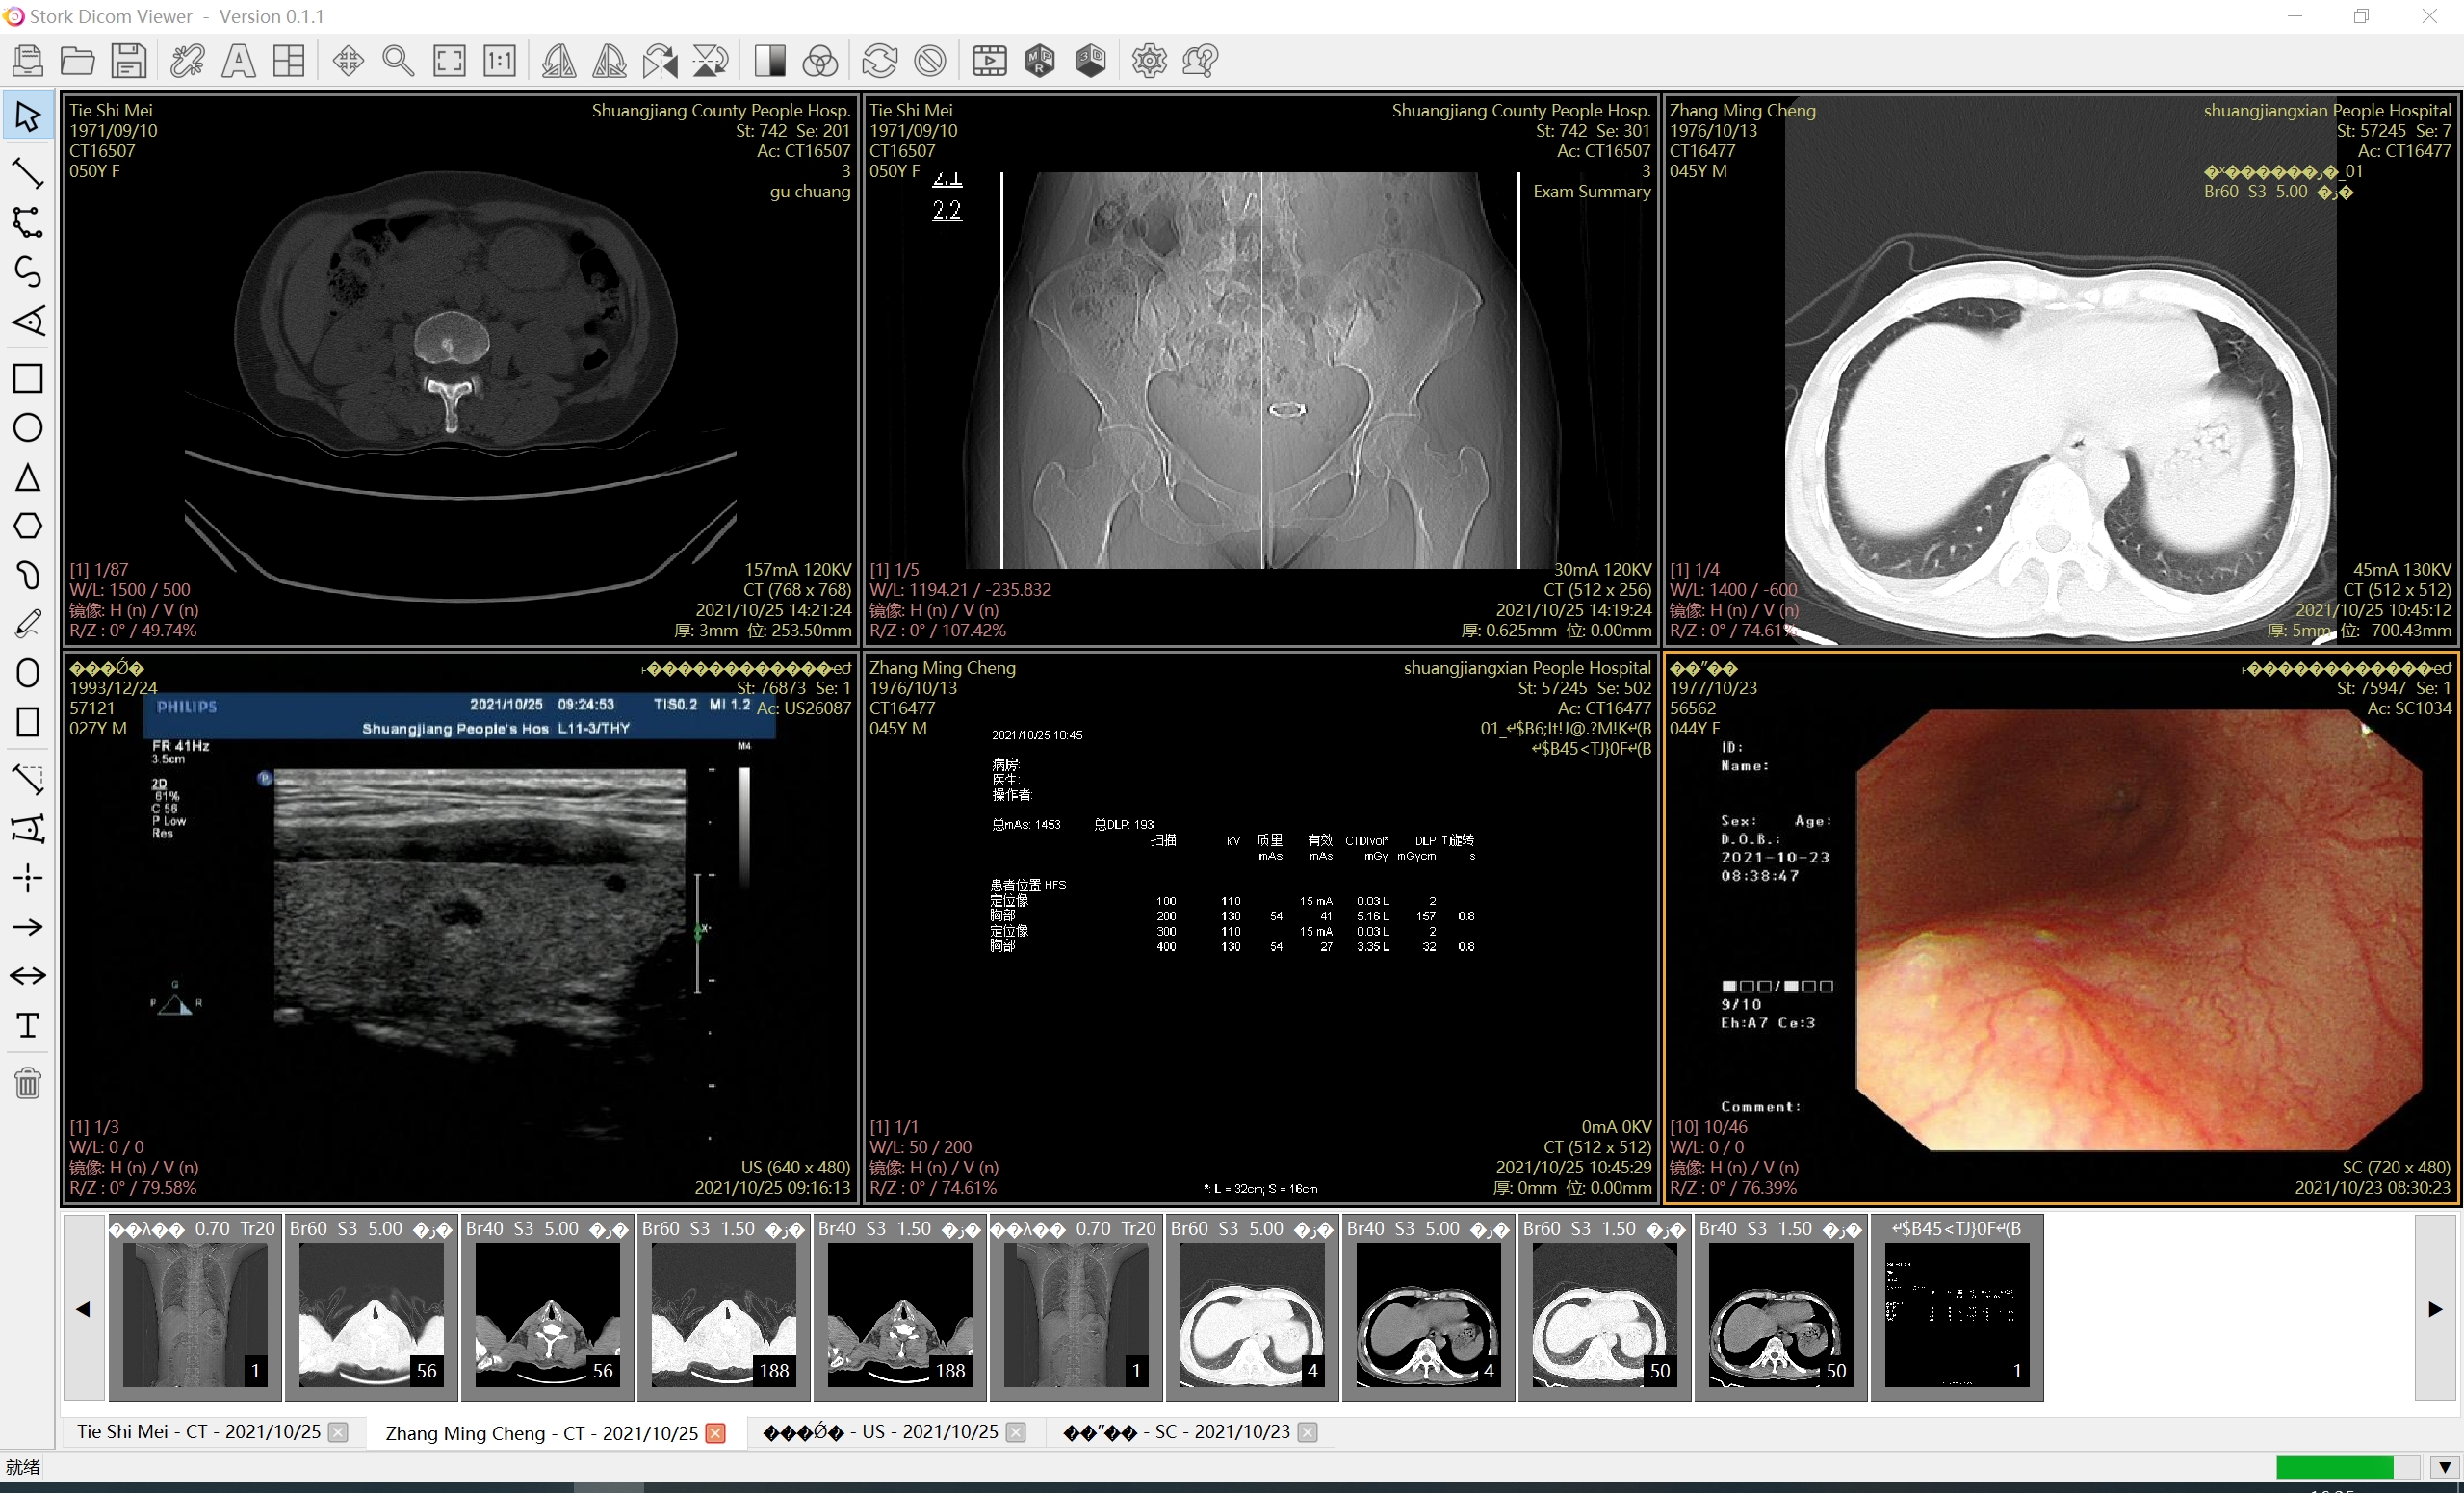Select the magnifier zoom tool
This screenshot has height=1493, width=2464.
(x=398, y=61)
